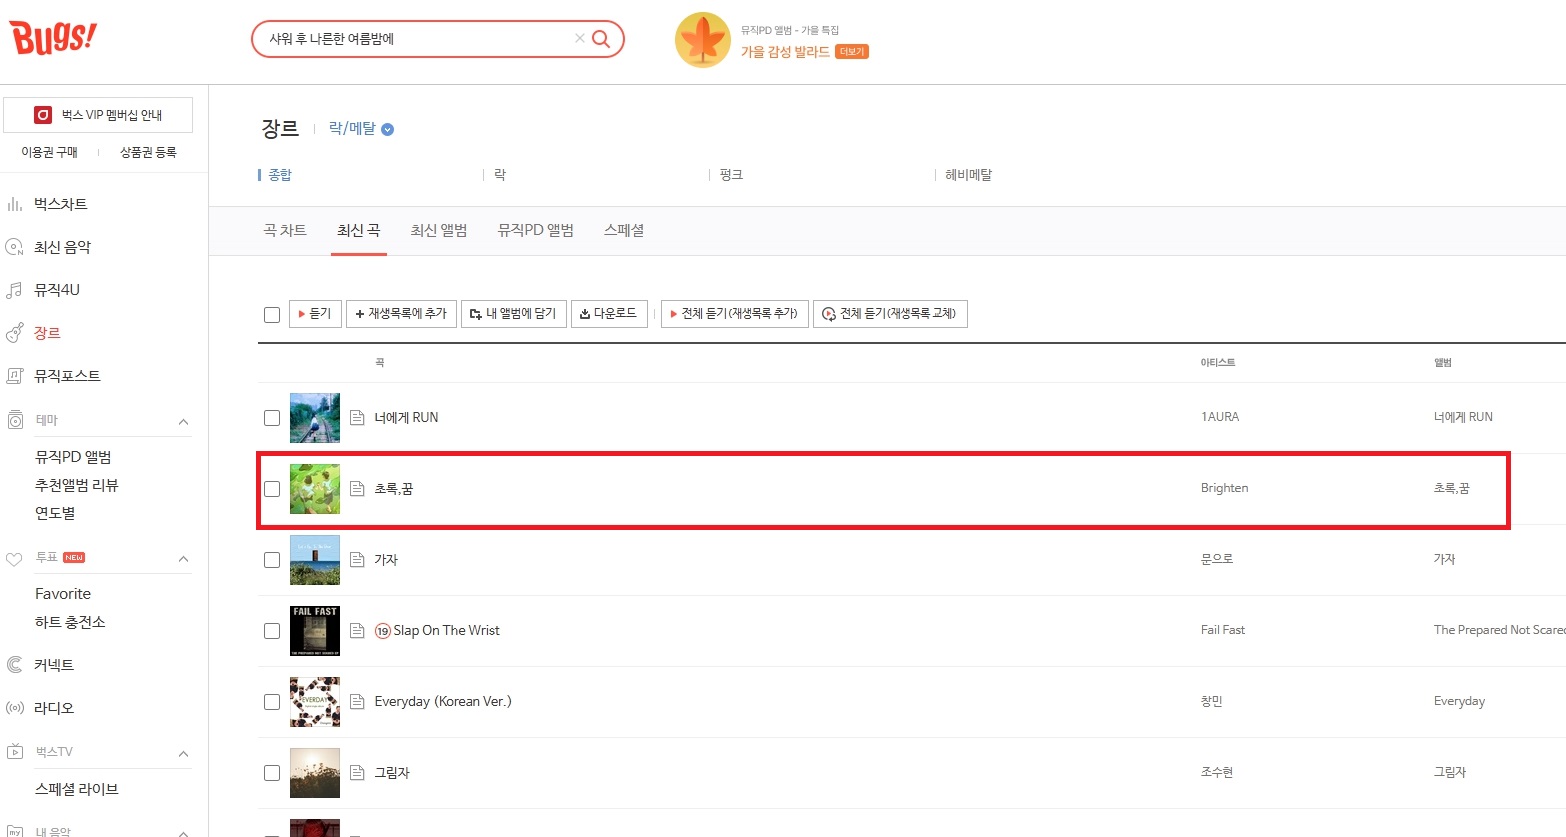Screen dimensions: 1566x837
Task: Open the 뮤직PD 앨범 tab
Action: [x=536, y=231]
